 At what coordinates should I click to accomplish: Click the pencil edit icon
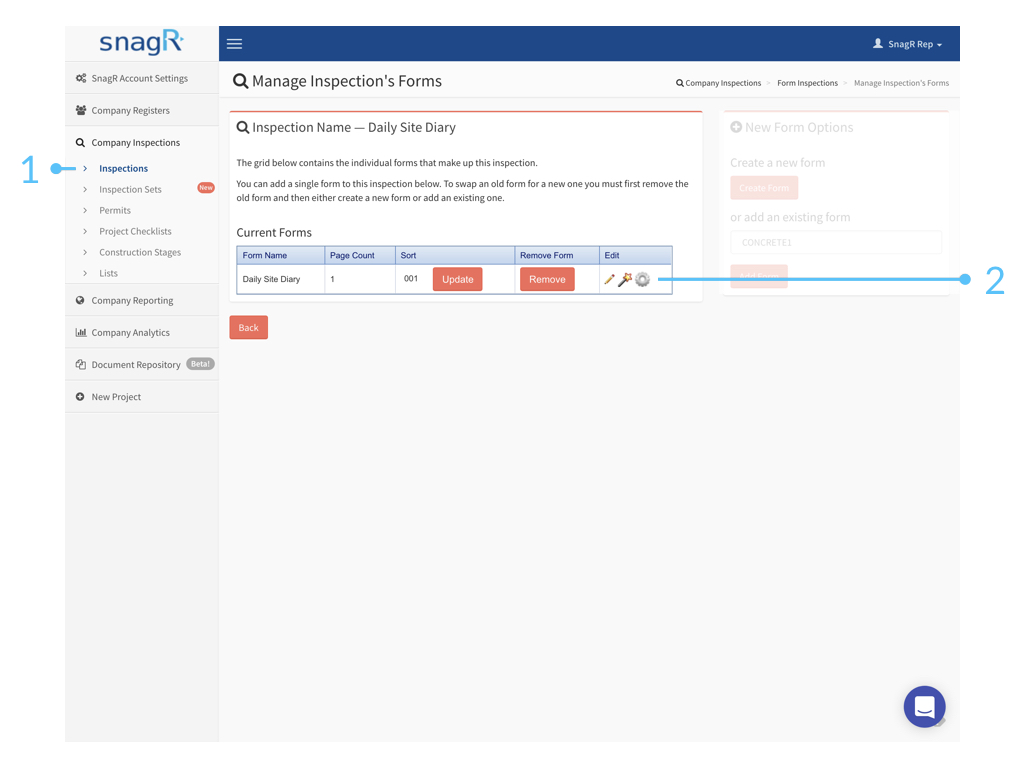610,280
